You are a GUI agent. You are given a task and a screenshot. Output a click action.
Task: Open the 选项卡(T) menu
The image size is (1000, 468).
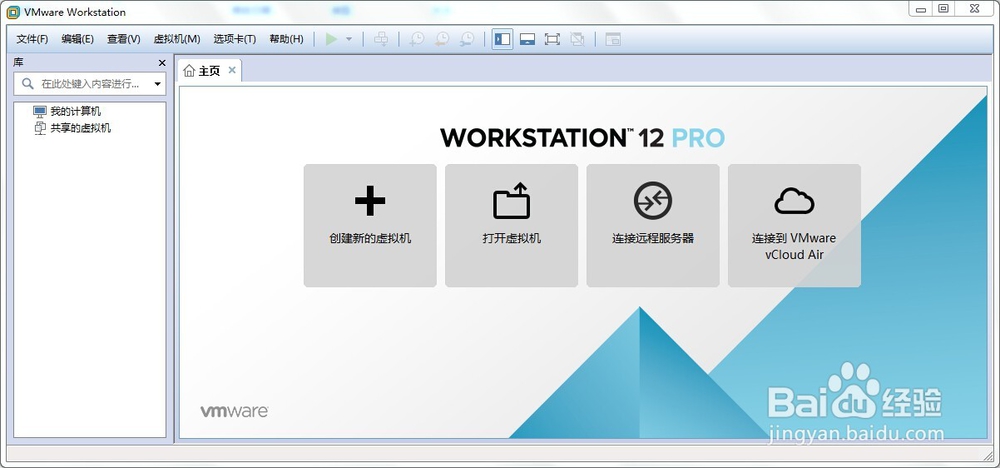point(235,40)
